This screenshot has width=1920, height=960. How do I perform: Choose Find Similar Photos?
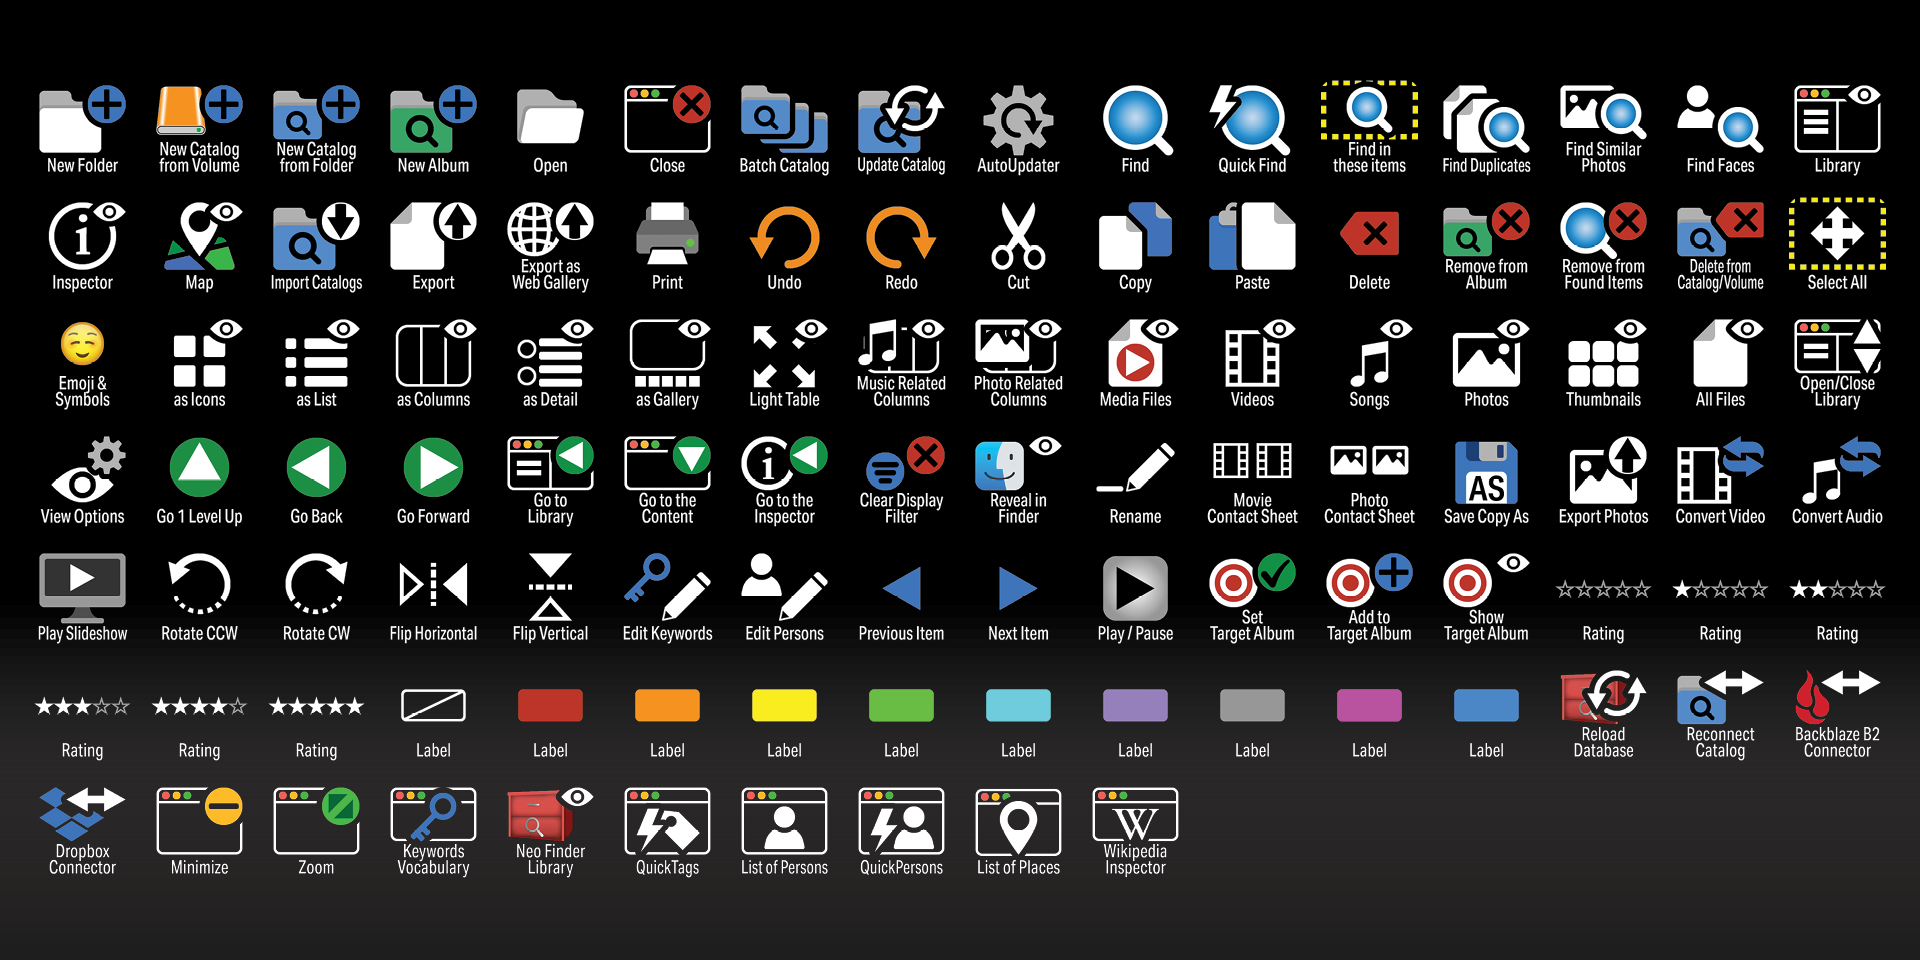1603,111
